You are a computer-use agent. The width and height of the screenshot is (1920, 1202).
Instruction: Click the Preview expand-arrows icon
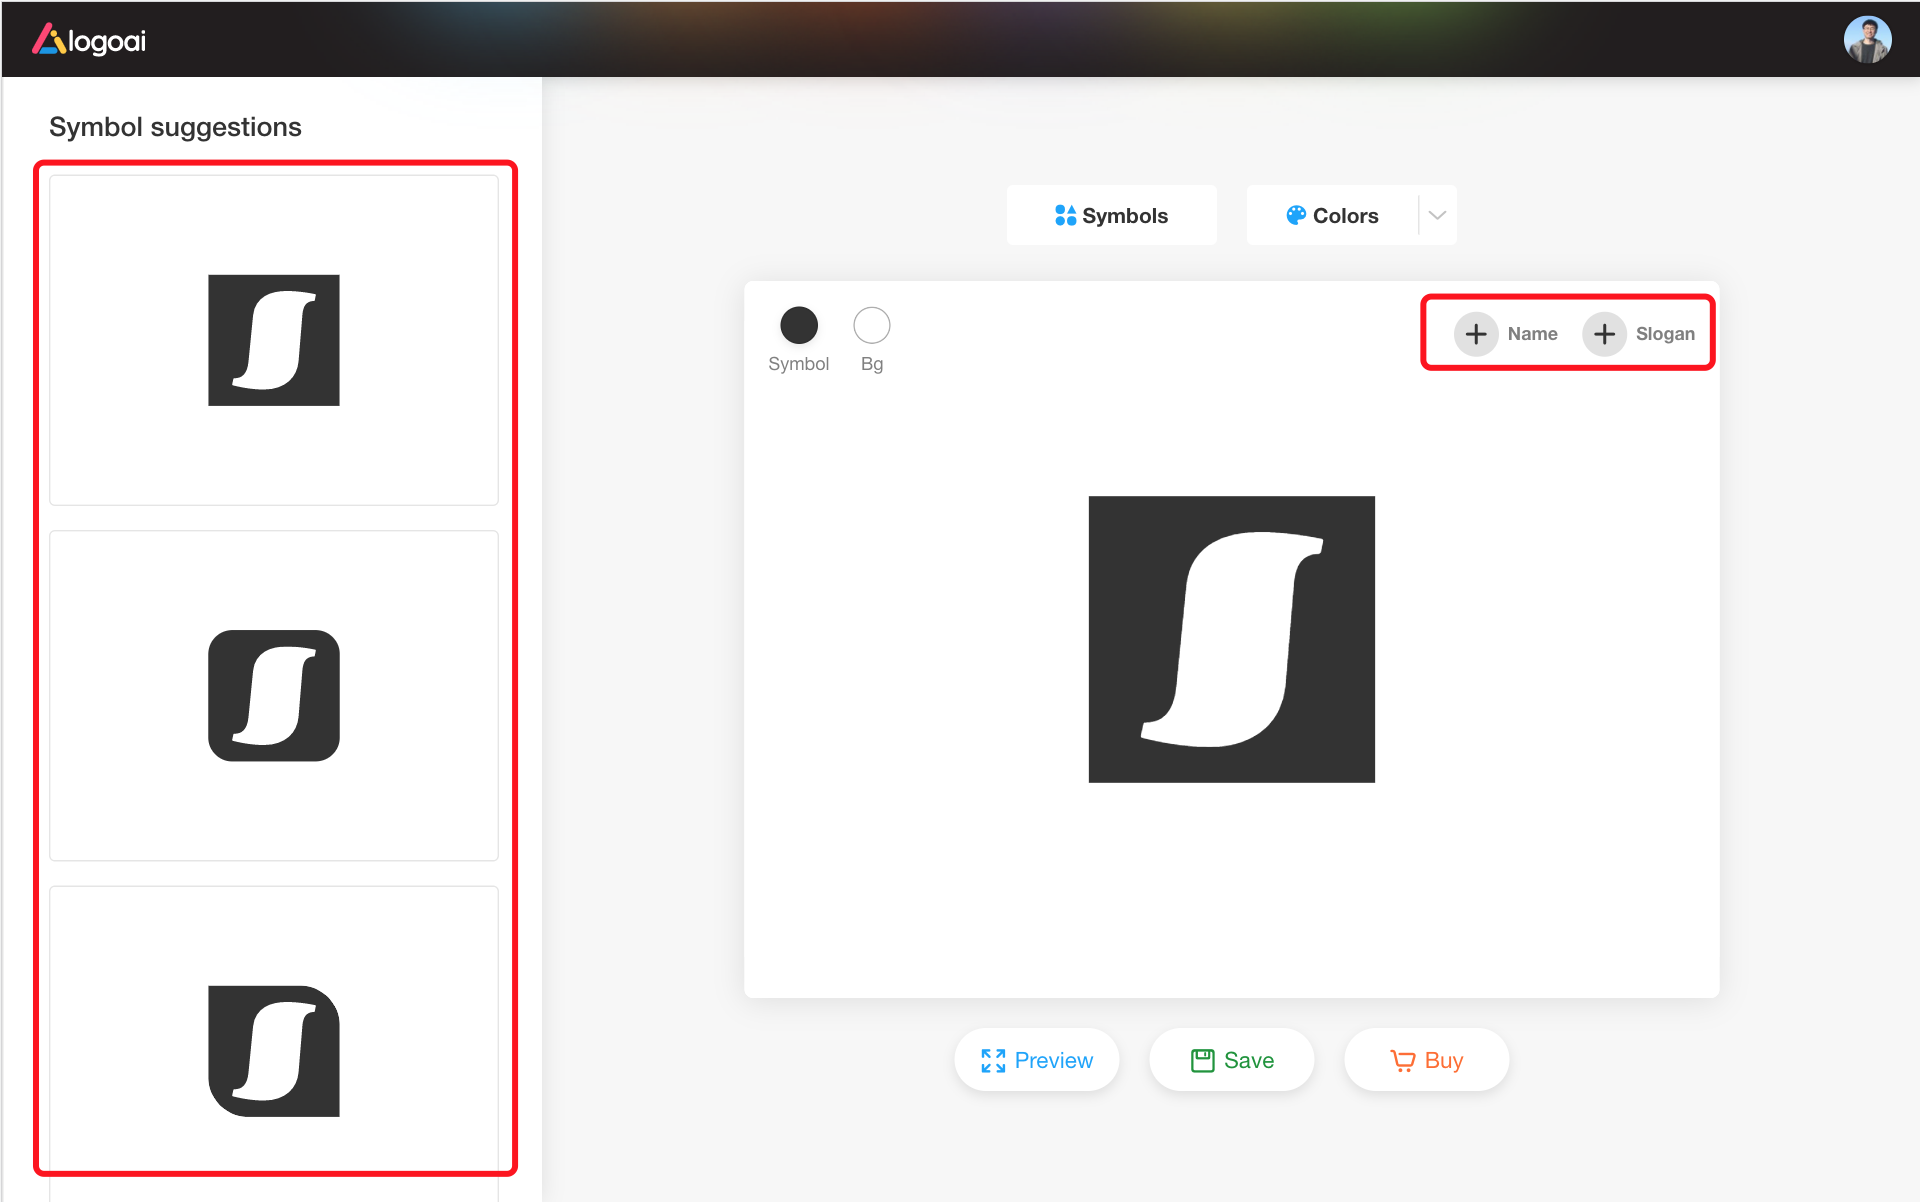tap(993, 1060)
